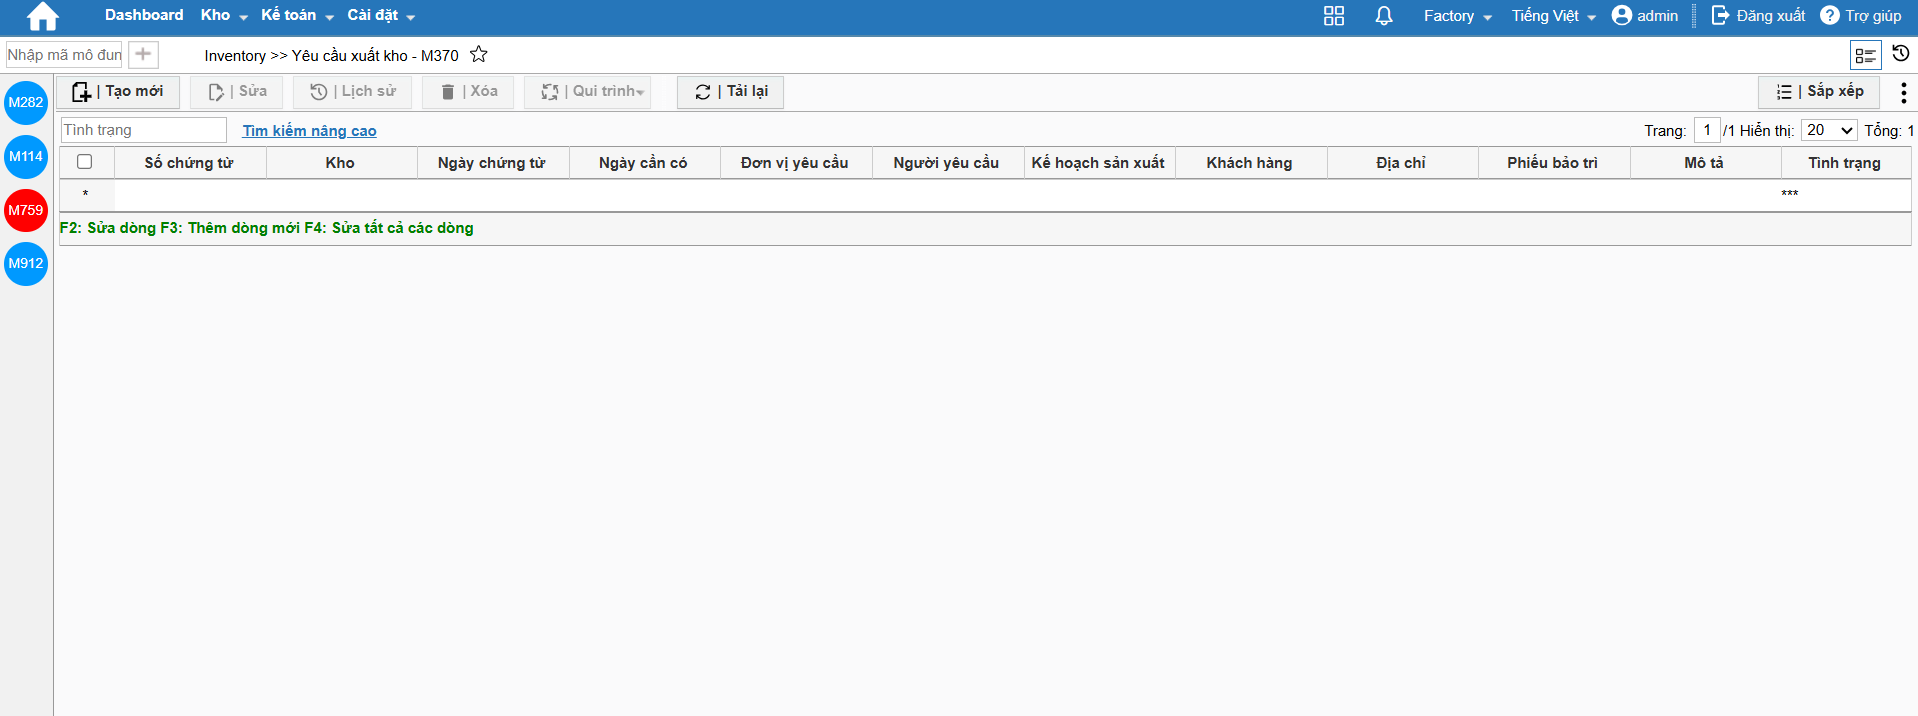Sort by Ngày cần có column
Image resolution: width=1918 pixels, height=716 pixels.
[x=643, y=163]
